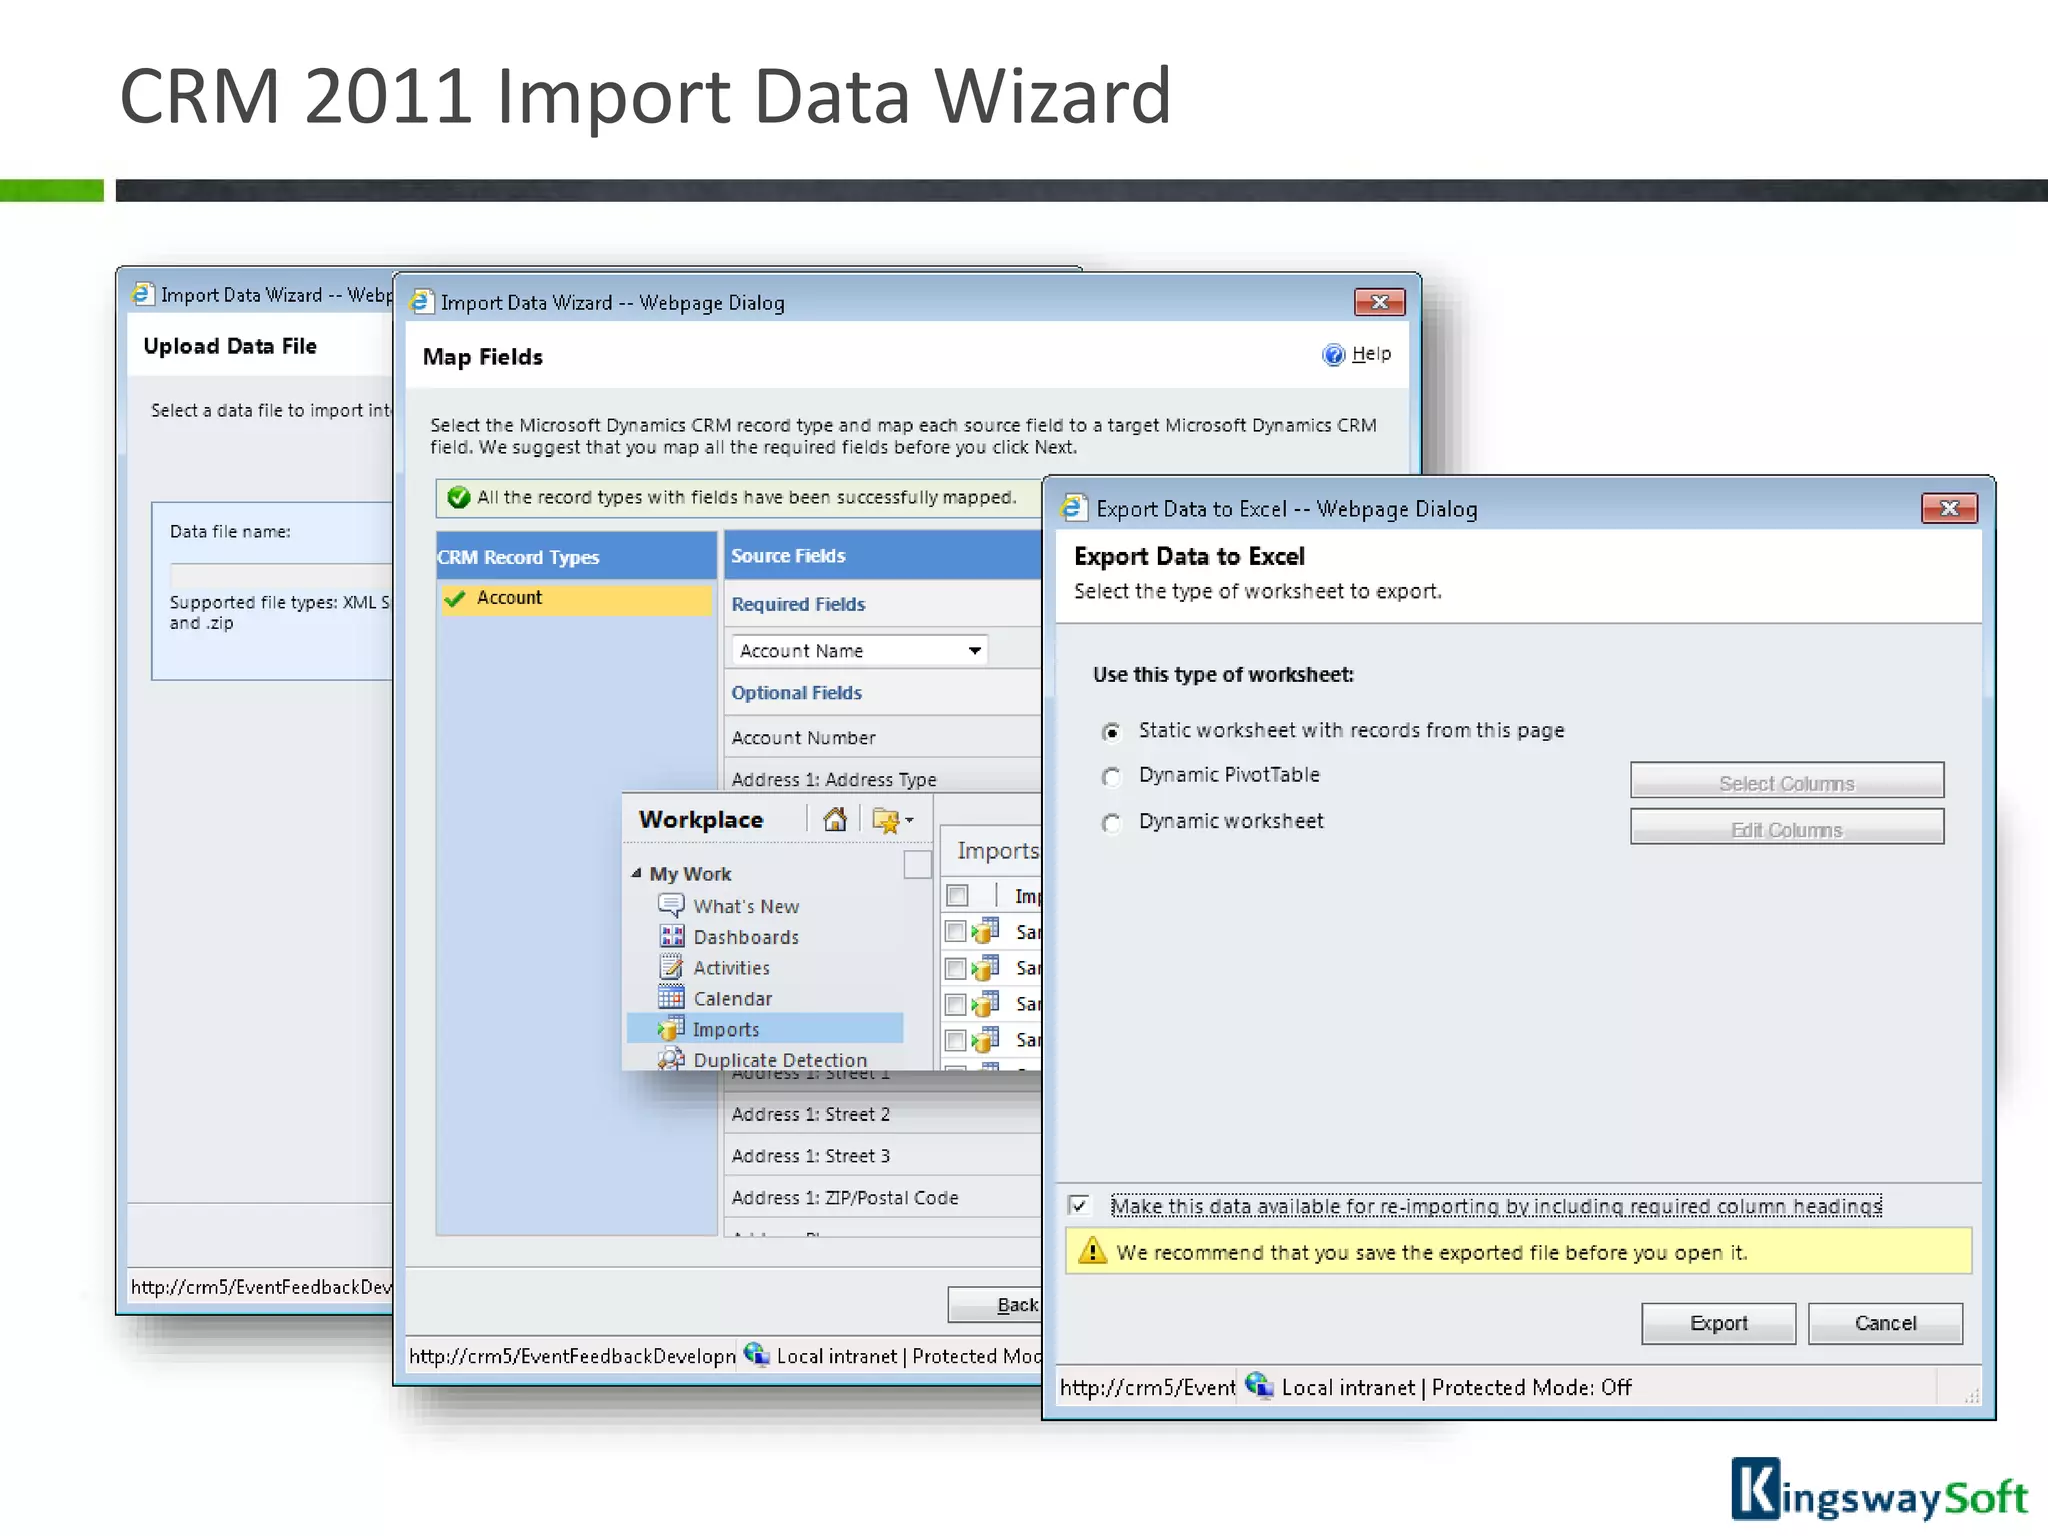The width and height of the screenshot is (2048, 1536).
Task: Select the highlighted Imports navigation entry
Action: (765, 1029)
